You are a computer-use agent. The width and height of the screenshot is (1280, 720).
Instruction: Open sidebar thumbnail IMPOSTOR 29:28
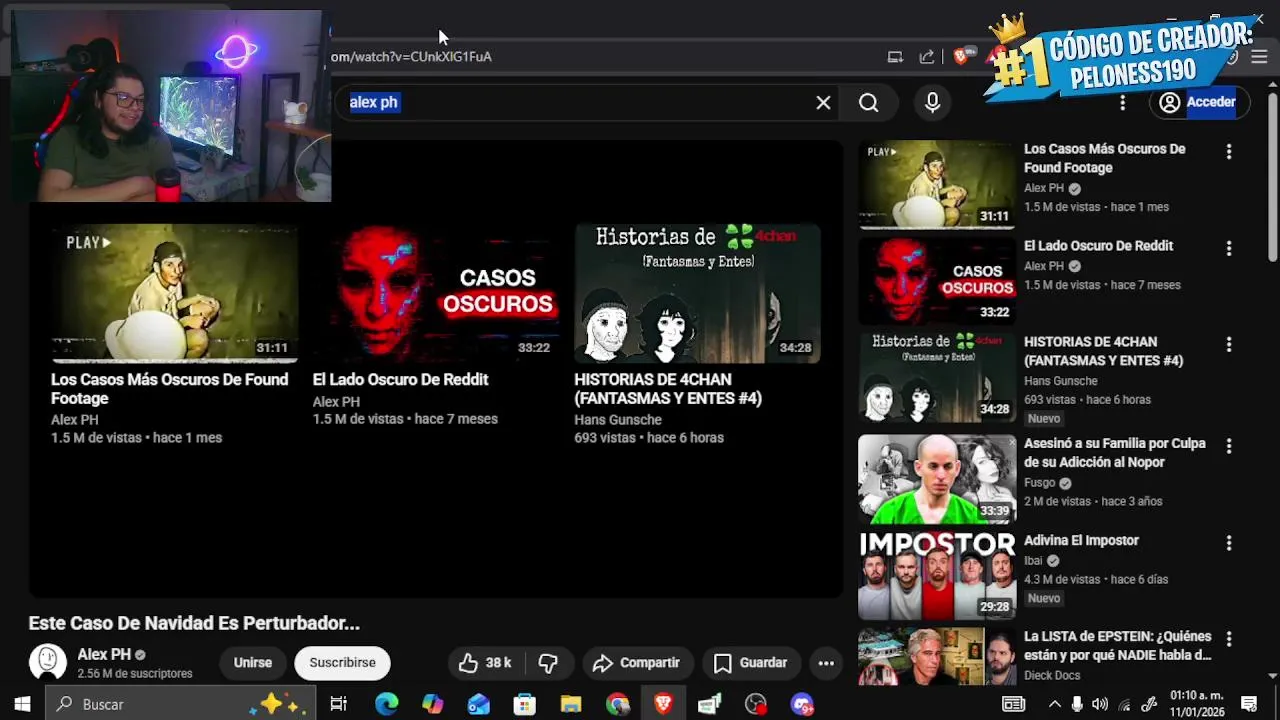tap(937, 576)
